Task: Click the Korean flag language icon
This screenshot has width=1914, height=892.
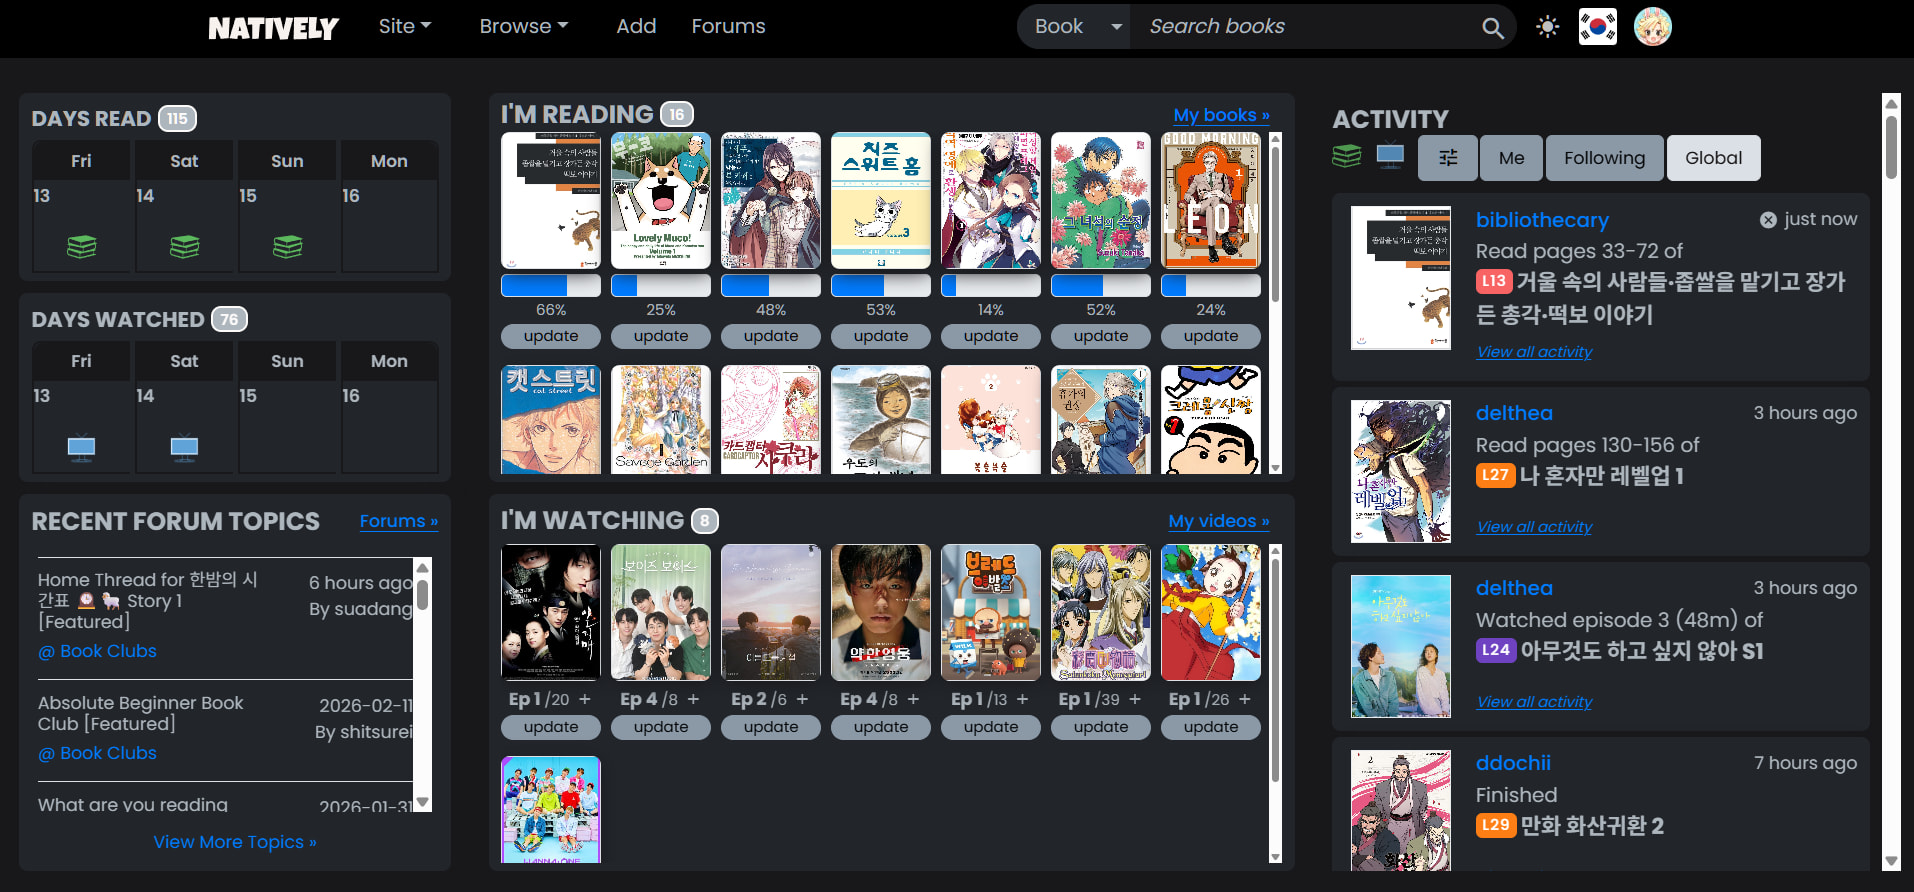Action: coord(1597,27)
